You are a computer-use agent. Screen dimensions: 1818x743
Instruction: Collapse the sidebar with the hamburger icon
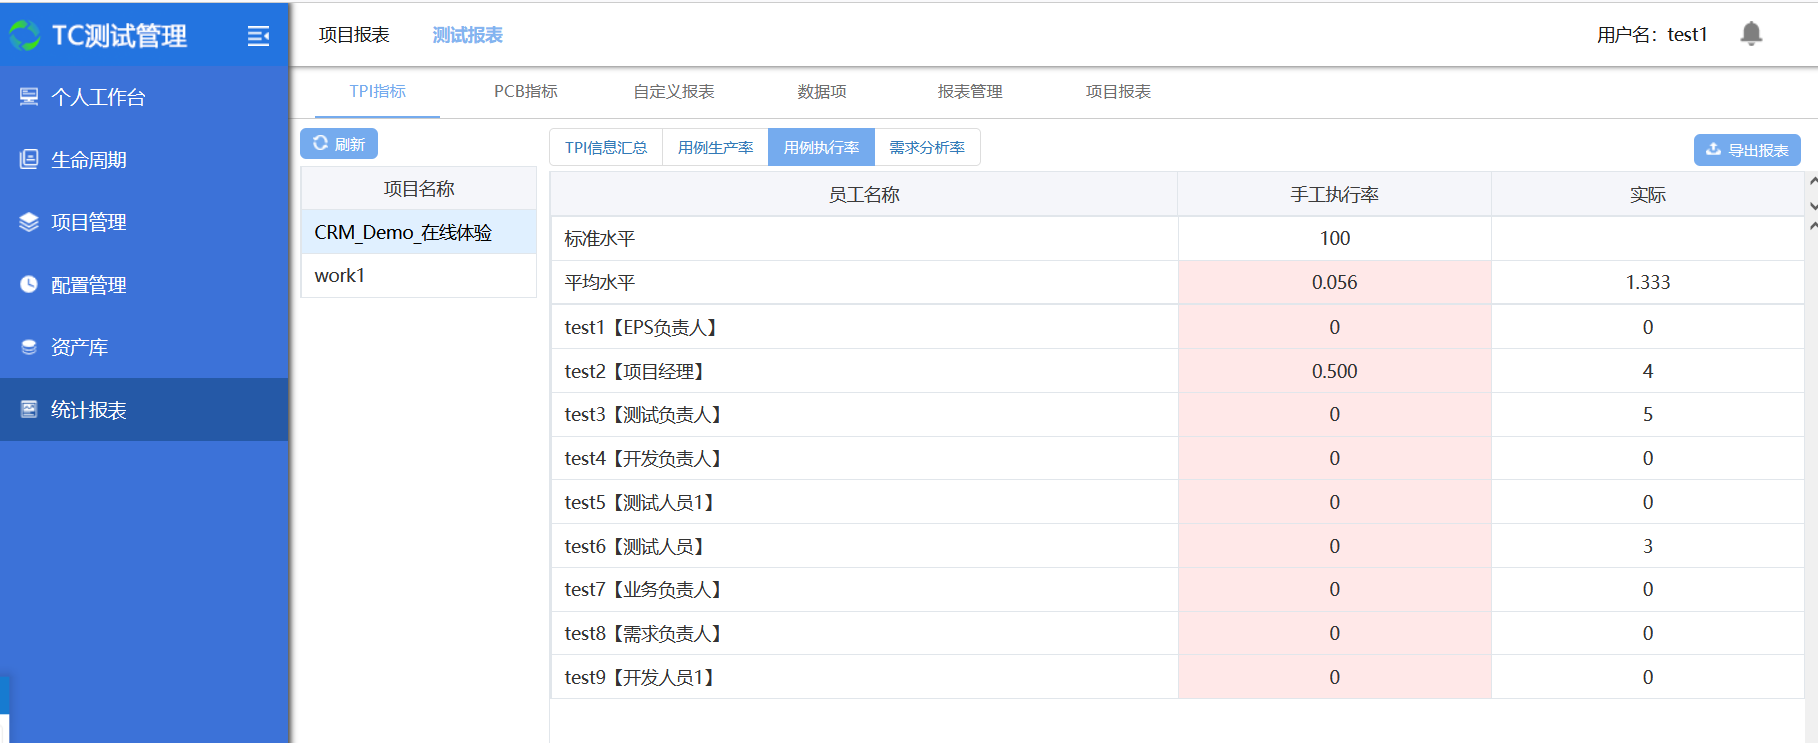(x=258, y=36)
